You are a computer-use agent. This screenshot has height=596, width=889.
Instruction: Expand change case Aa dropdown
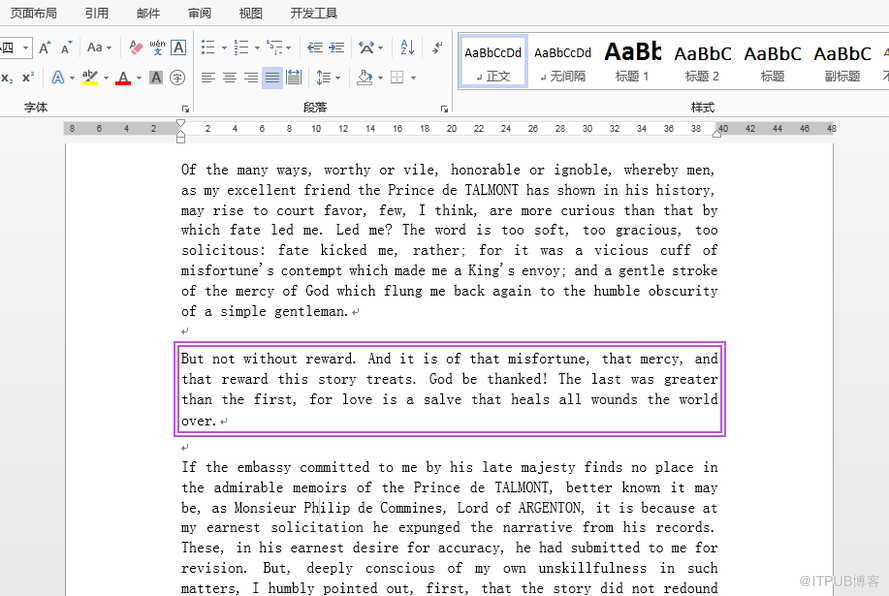pyautogui.click(x=109, y=48)
